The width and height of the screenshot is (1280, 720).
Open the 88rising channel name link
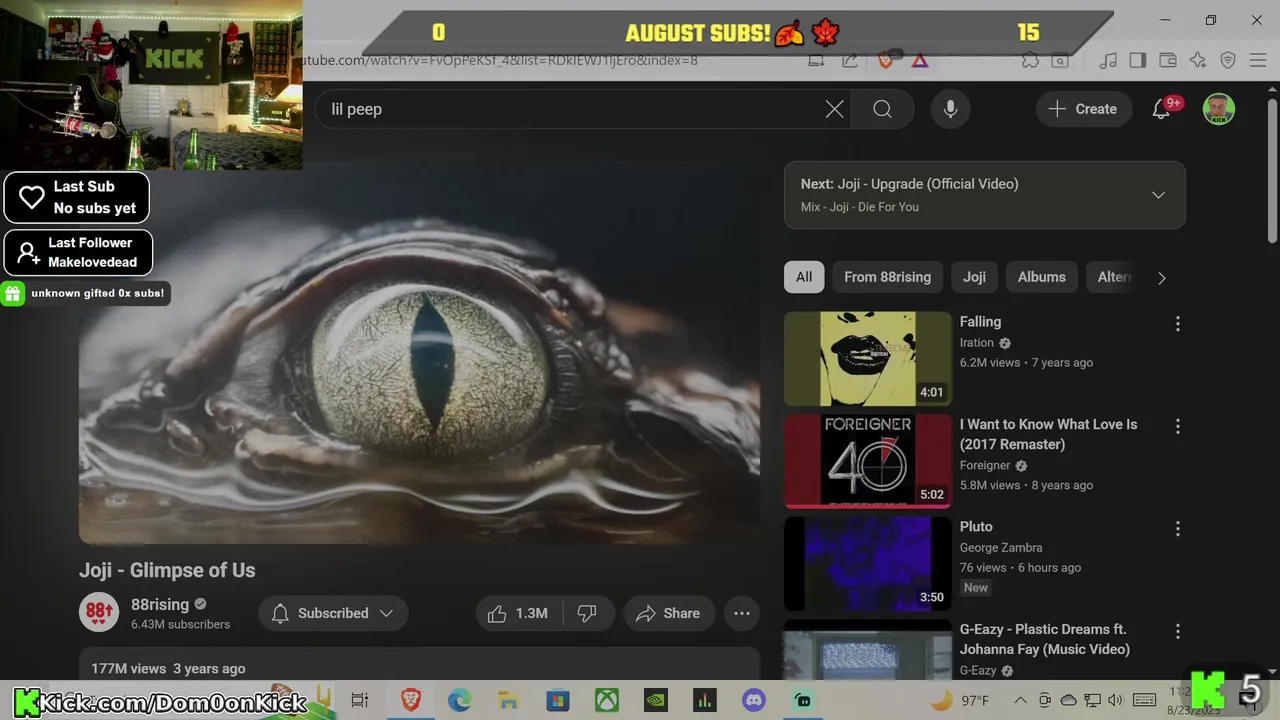pos(160,604)
